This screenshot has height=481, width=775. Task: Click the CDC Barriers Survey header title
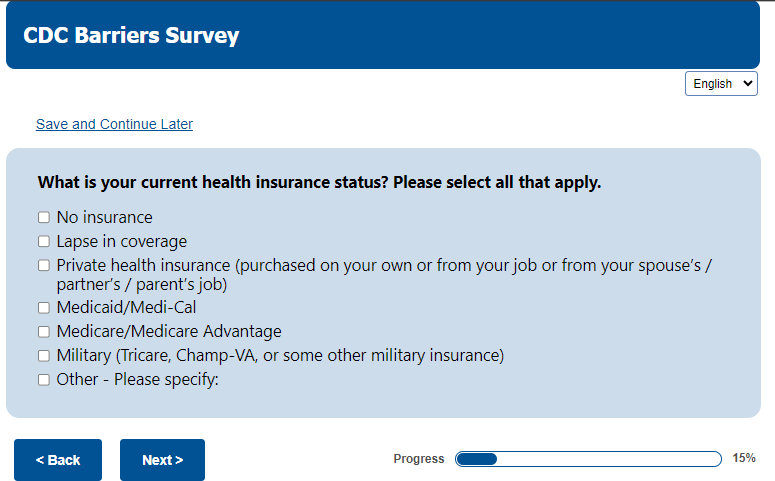131,37
